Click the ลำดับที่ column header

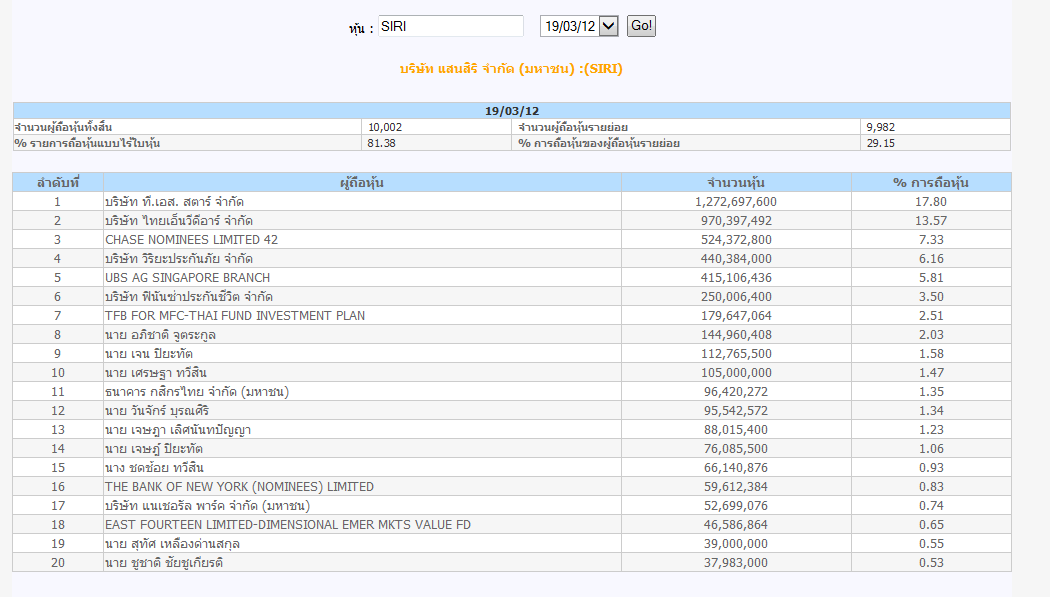coord(58,183)
